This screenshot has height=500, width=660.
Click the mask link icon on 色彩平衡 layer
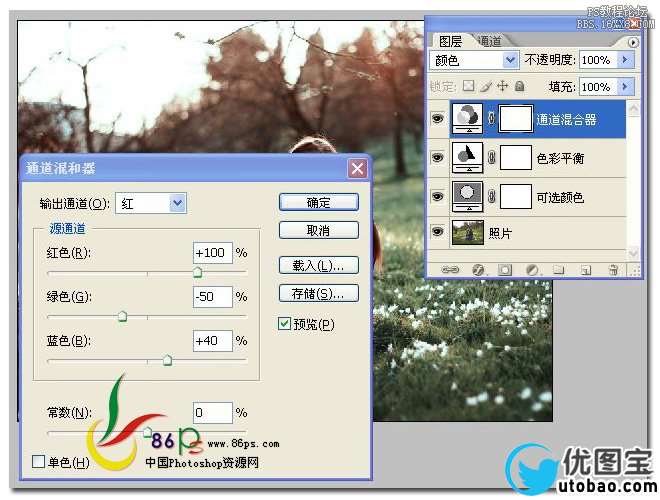coord(491,157)
